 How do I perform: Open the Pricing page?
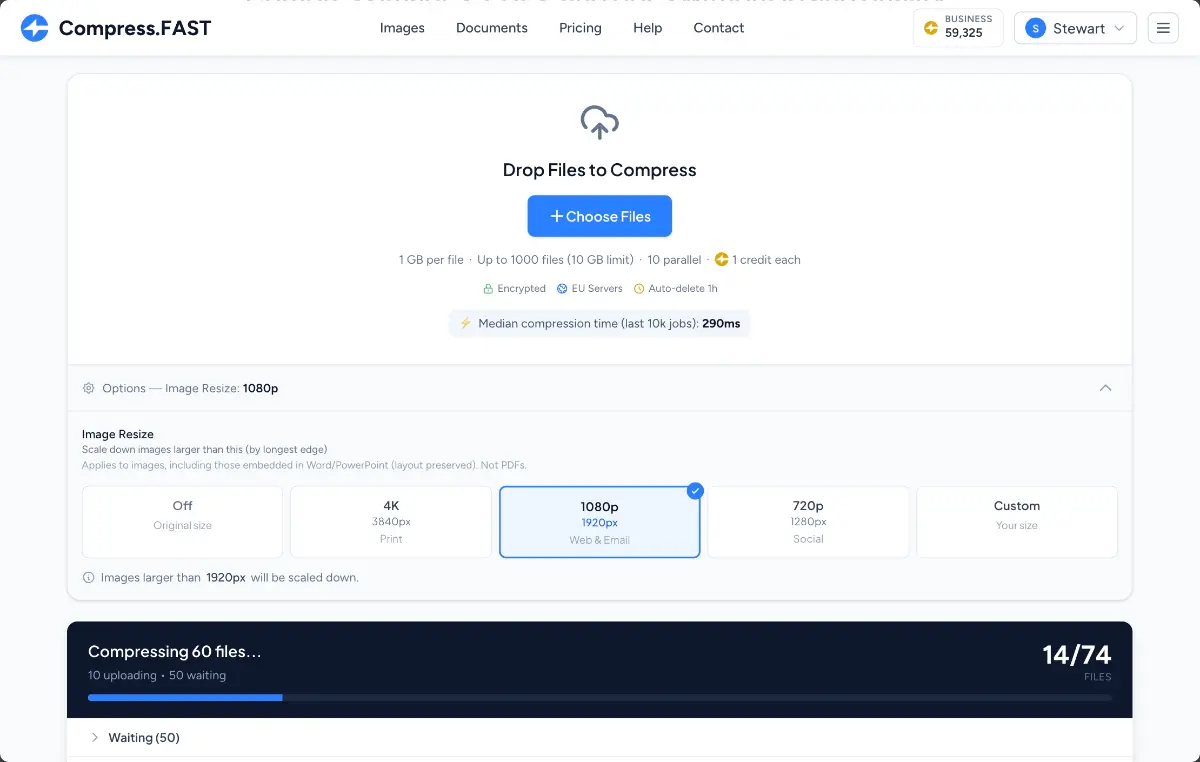580,28
